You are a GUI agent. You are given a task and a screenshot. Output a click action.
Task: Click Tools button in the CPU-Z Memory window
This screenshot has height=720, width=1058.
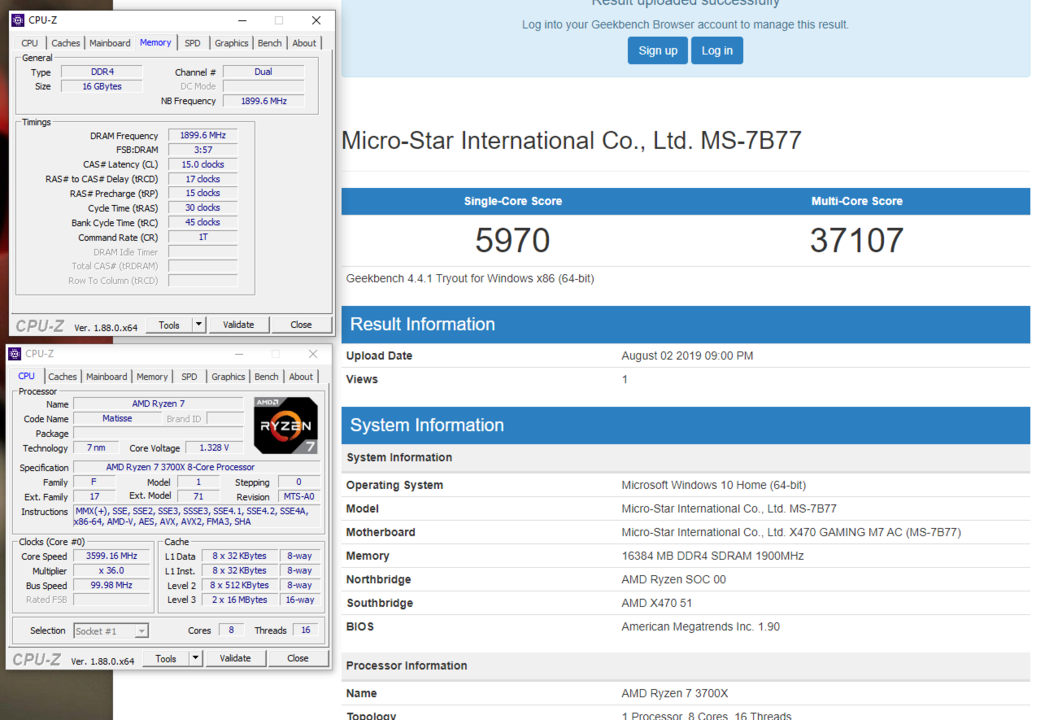click(169, 325)
